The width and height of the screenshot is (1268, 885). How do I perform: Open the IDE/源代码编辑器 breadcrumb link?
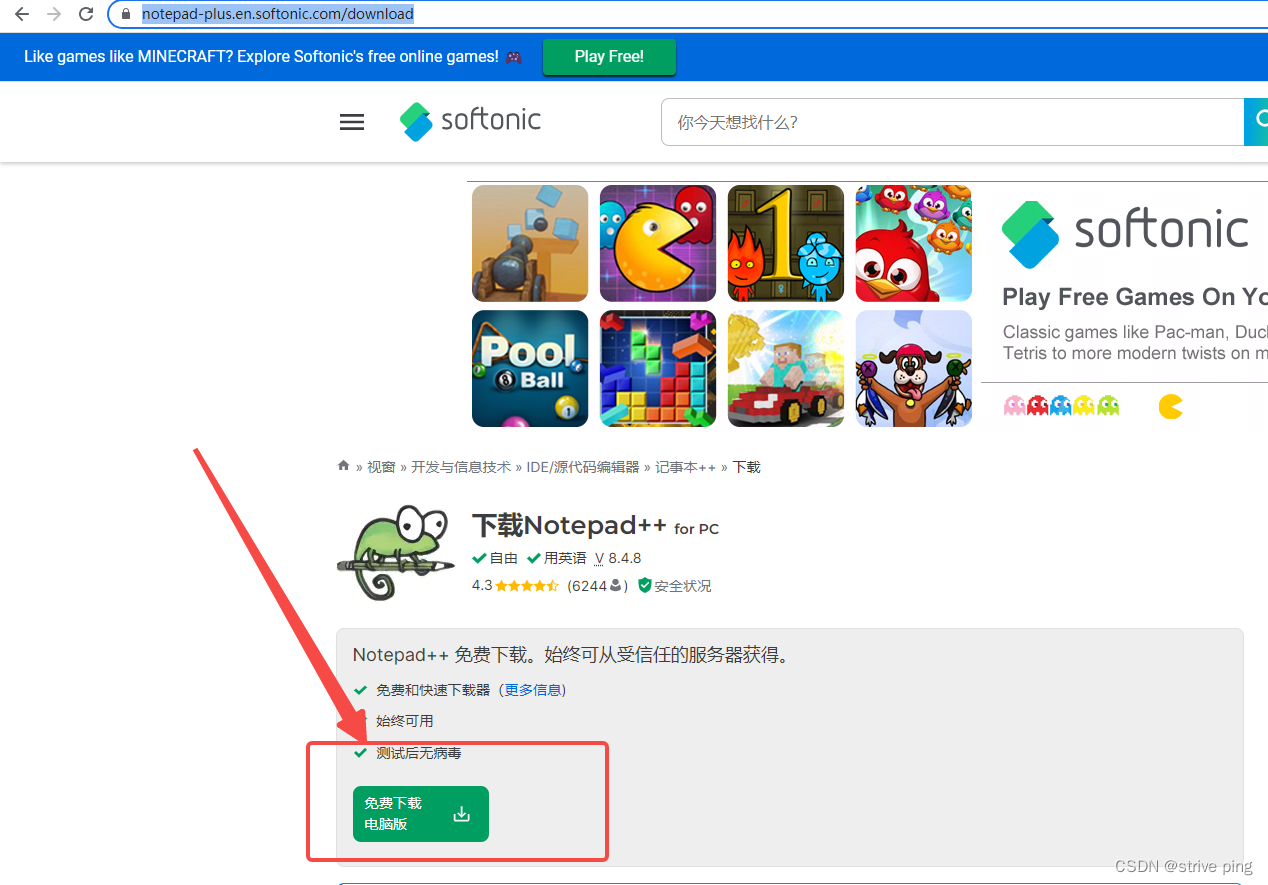pyautogui.click(x=583, y=467)
